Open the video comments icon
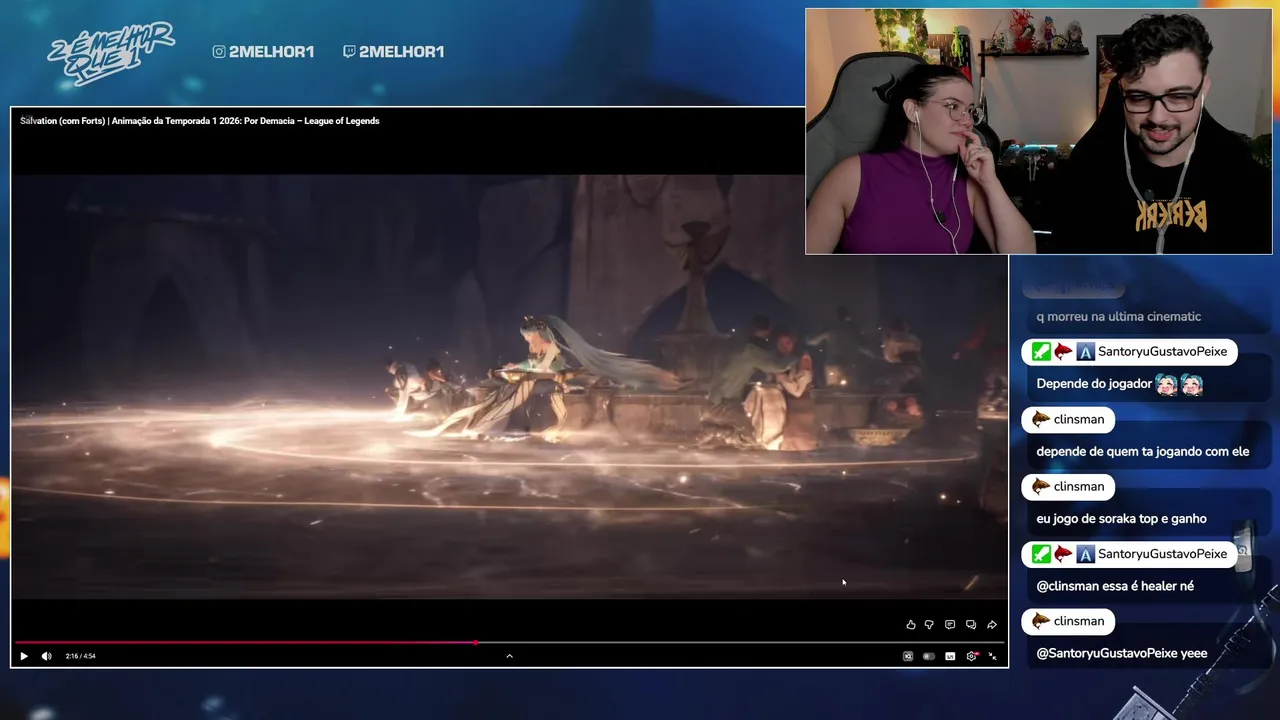 tap(950, 625)
